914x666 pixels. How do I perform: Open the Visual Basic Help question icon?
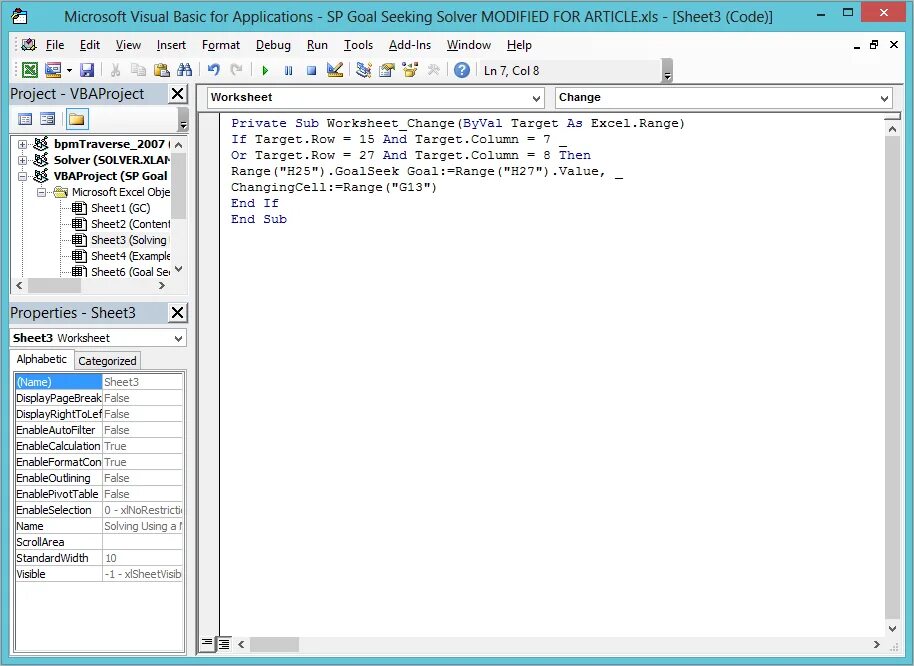pyautogui.click(x=462, y=71)
